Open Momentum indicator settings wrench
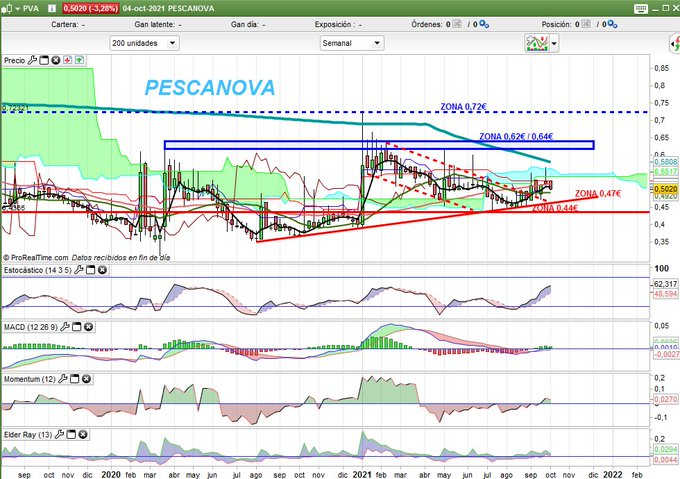 [x=63, y=379]
